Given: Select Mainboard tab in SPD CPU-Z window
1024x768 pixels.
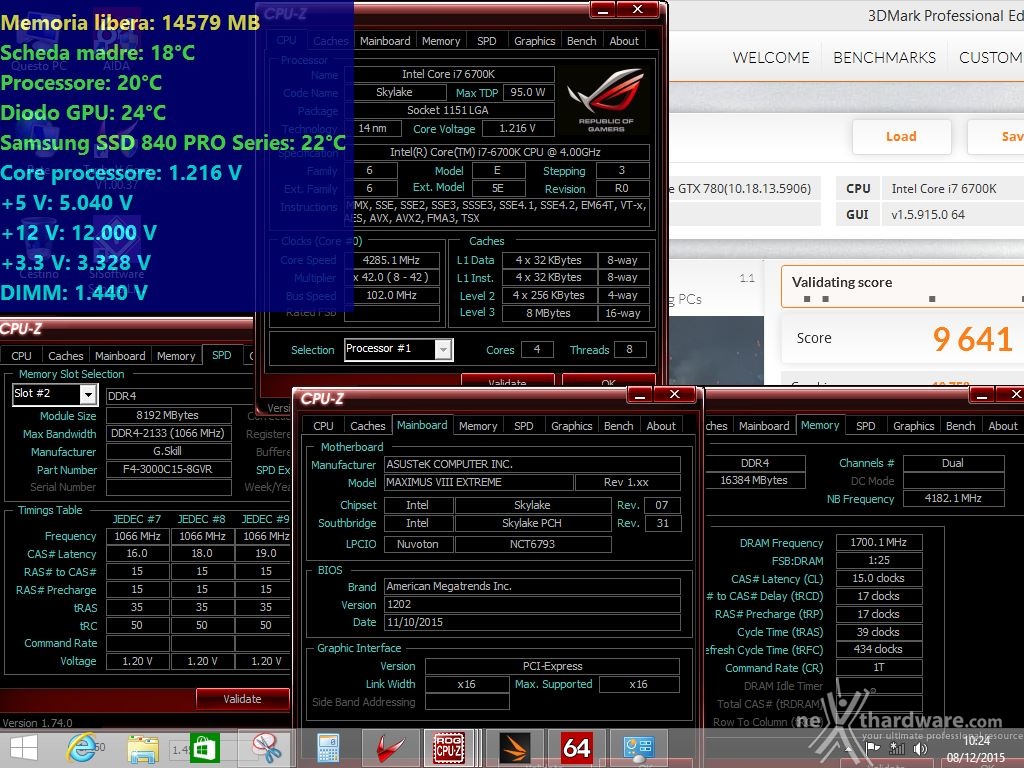Looking at the screenshot, I should pyautogui.click(x=120, y=356).
